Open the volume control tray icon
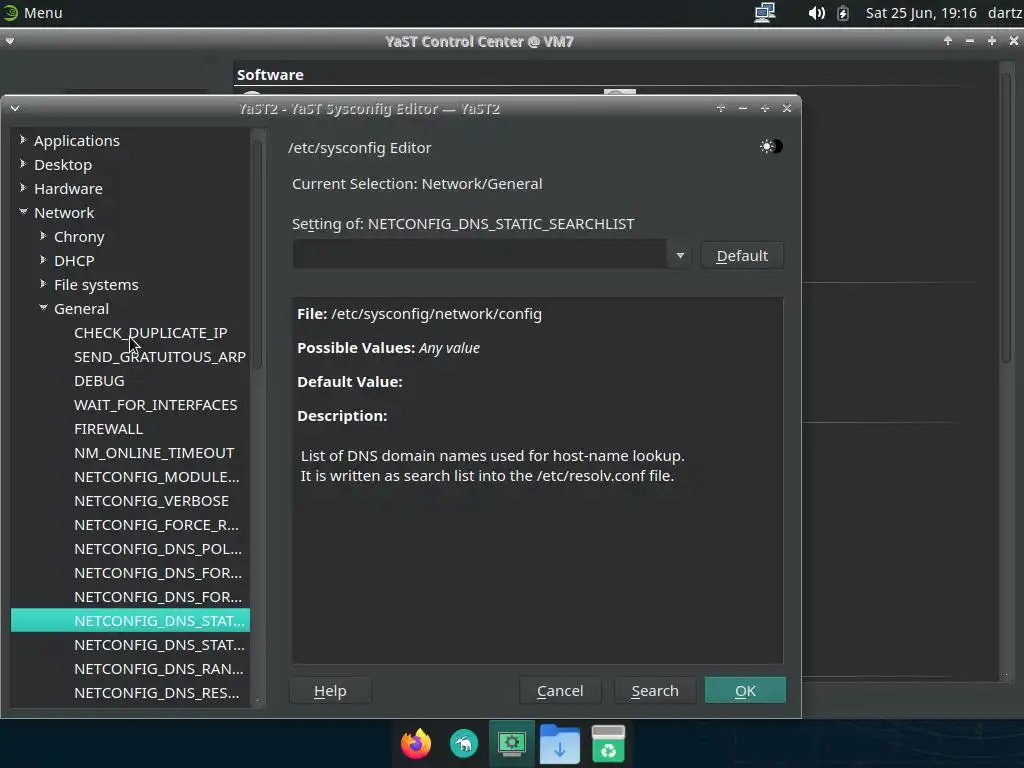Viewport: 1024px width, 768px height. coord(816,13)
